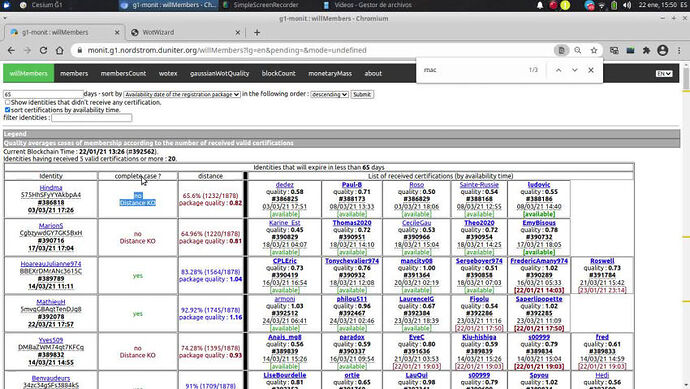The image size is (690, 389).
Task: Open the Chromium profile avatar
Action: pyautogui.click(x=663, y=51)
